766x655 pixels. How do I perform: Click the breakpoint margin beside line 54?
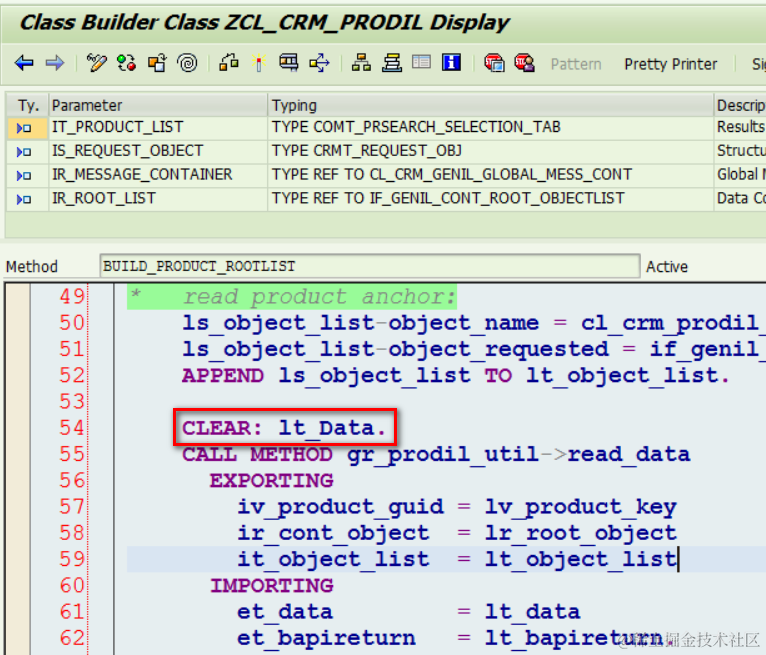coord(18,428)
